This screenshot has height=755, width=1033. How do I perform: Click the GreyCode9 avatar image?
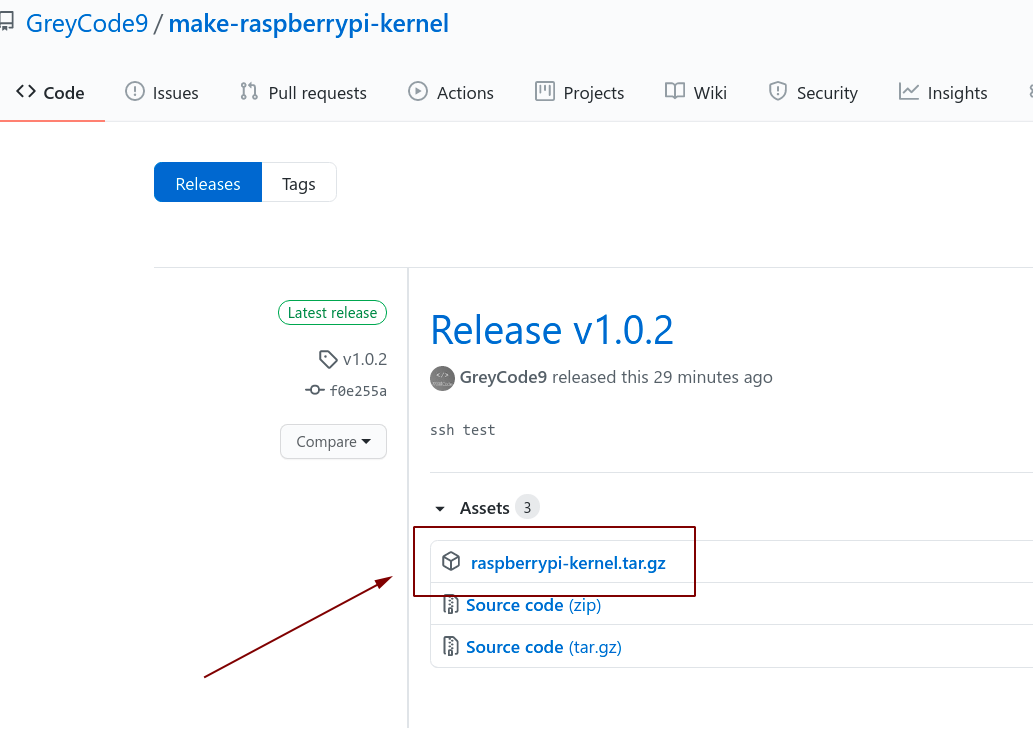click(x=442, y=378)
